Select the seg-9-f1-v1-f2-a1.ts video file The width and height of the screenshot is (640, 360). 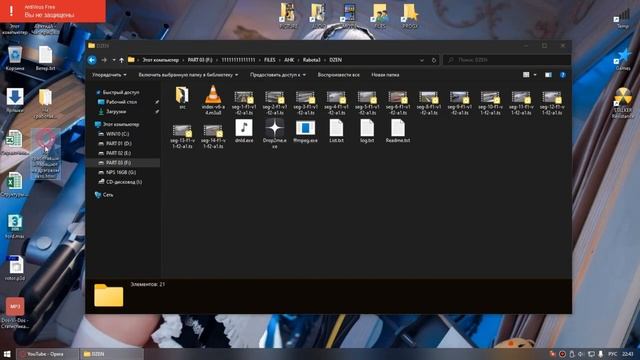click(x=460, y=97)
